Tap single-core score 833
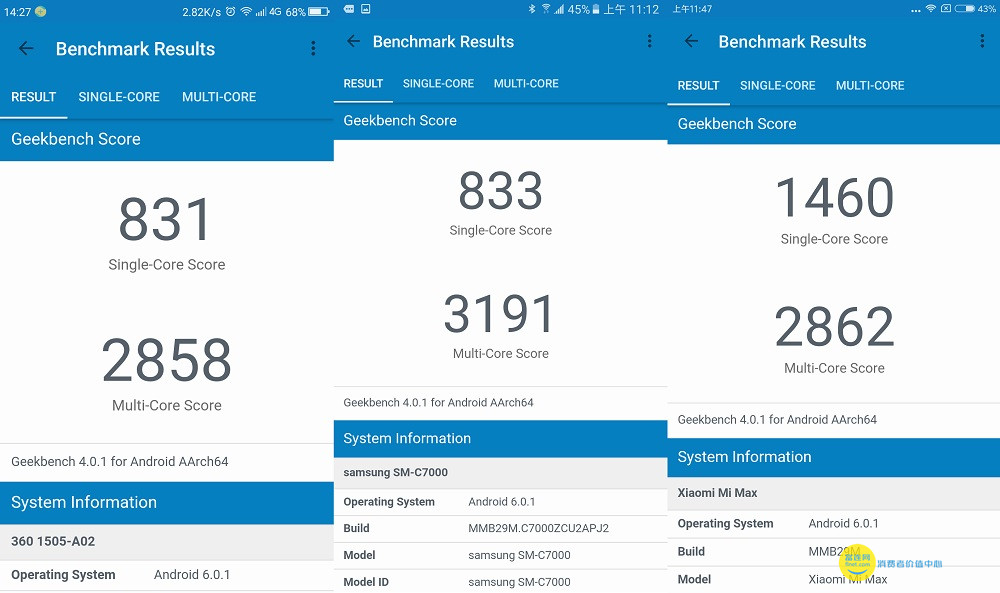The height and width of the screenshot is (593, 1000). [501, 191]
